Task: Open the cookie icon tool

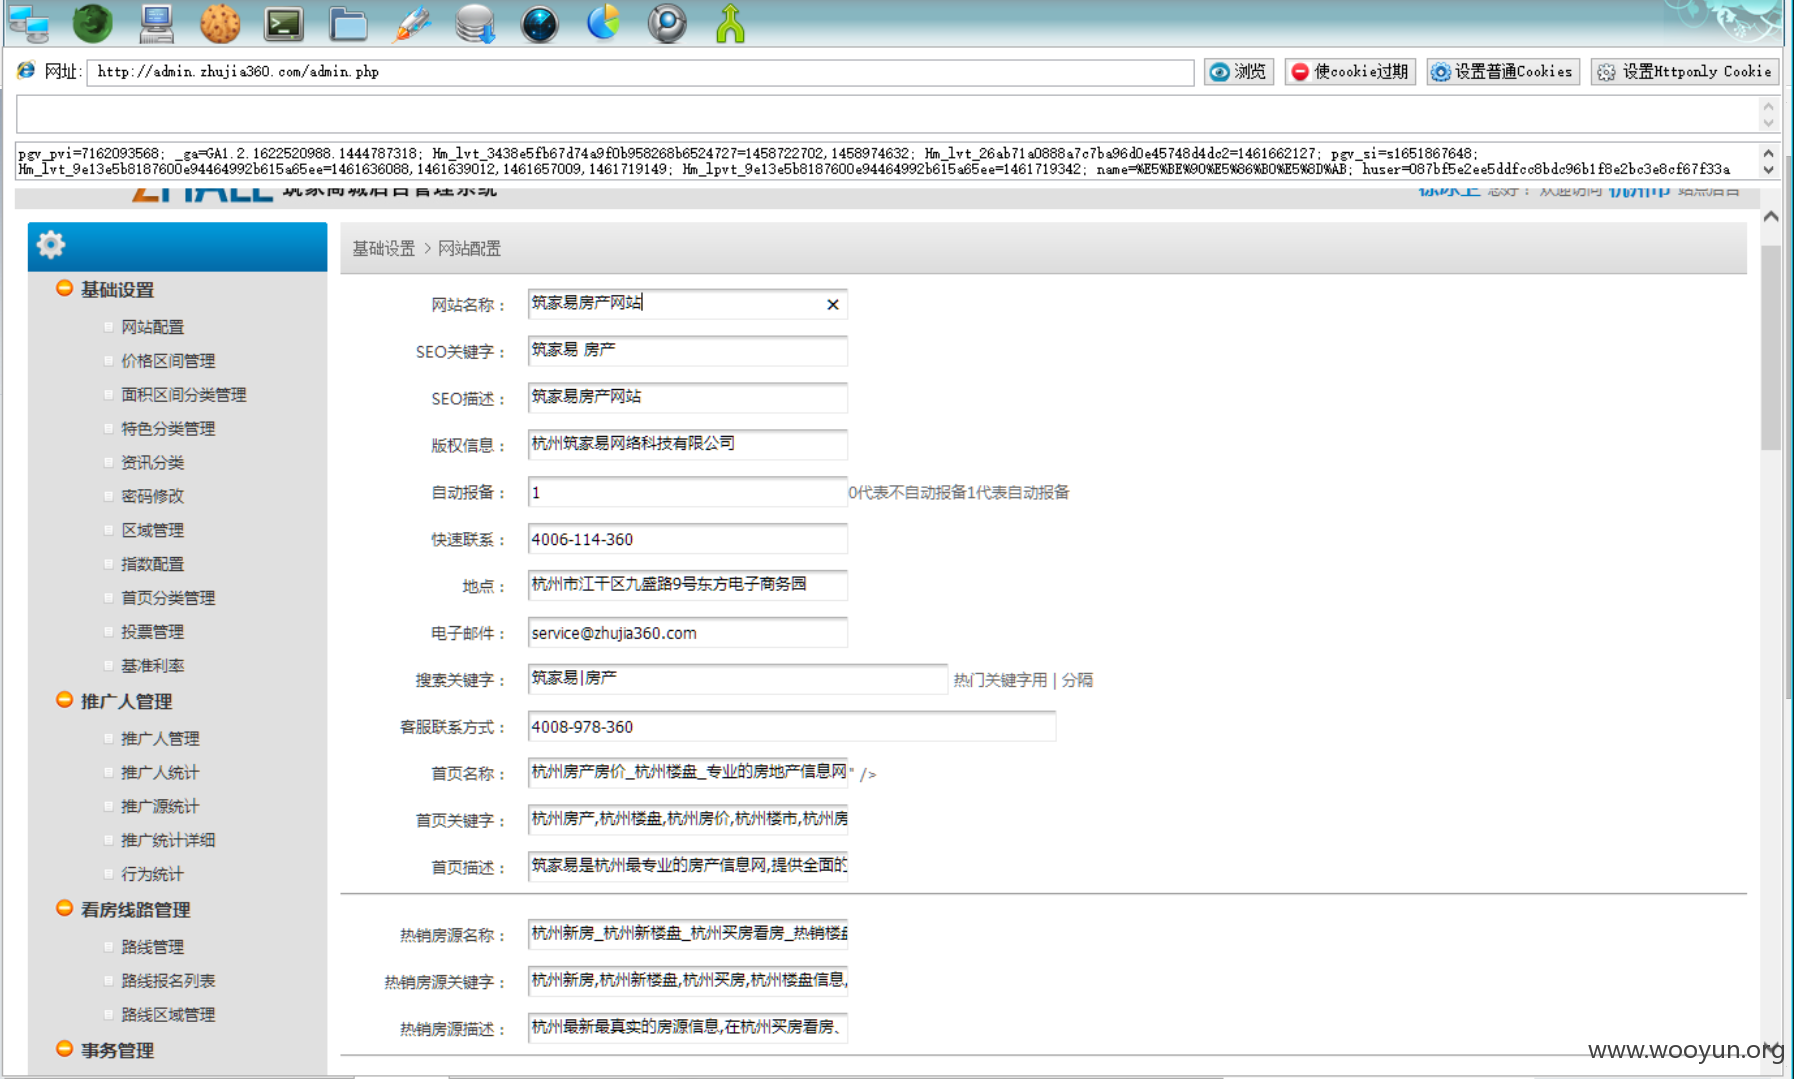Action: click(x=220, y=23)
